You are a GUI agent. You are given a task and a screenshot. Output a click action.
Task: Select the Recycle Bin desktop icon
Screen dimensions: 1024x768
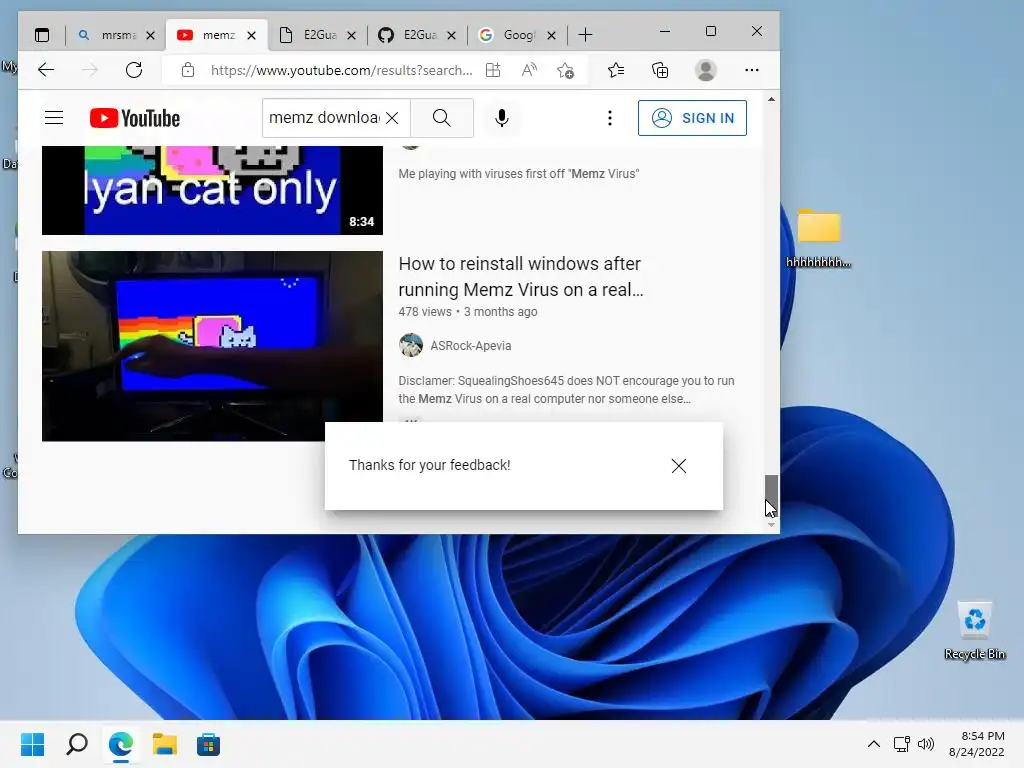click(x=974, y=630)
